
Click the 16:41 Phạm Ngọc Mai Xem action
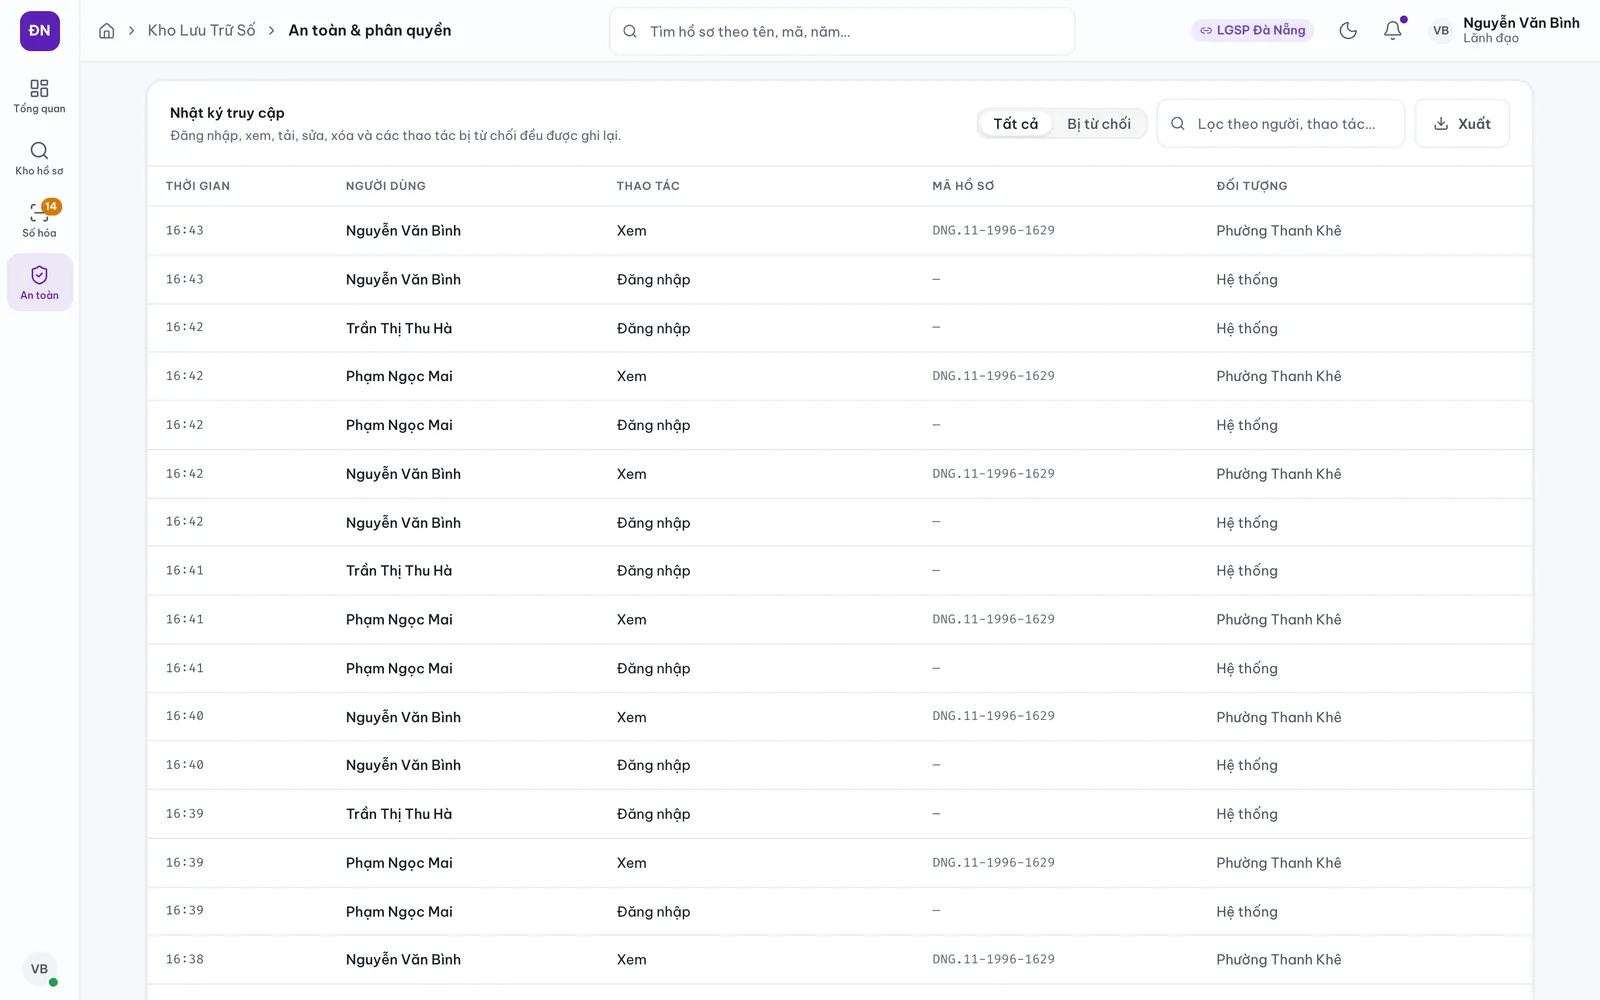coord(631,620)
